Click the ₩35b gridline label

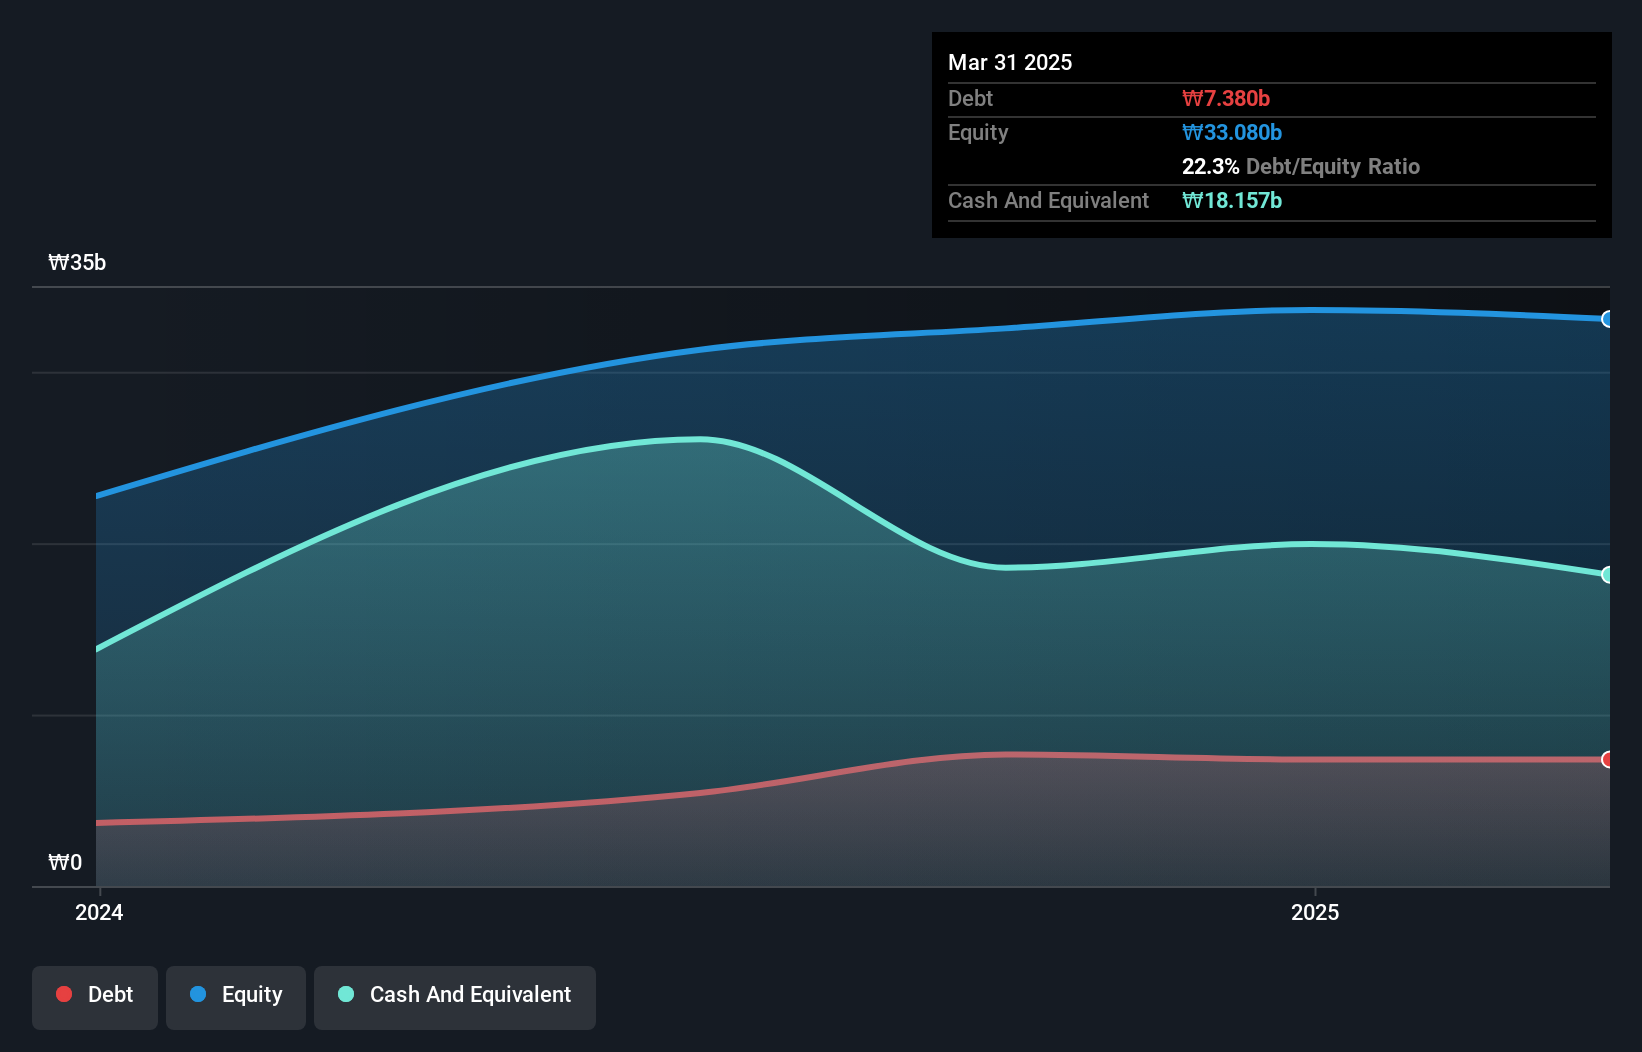click(x=78, y=263)
